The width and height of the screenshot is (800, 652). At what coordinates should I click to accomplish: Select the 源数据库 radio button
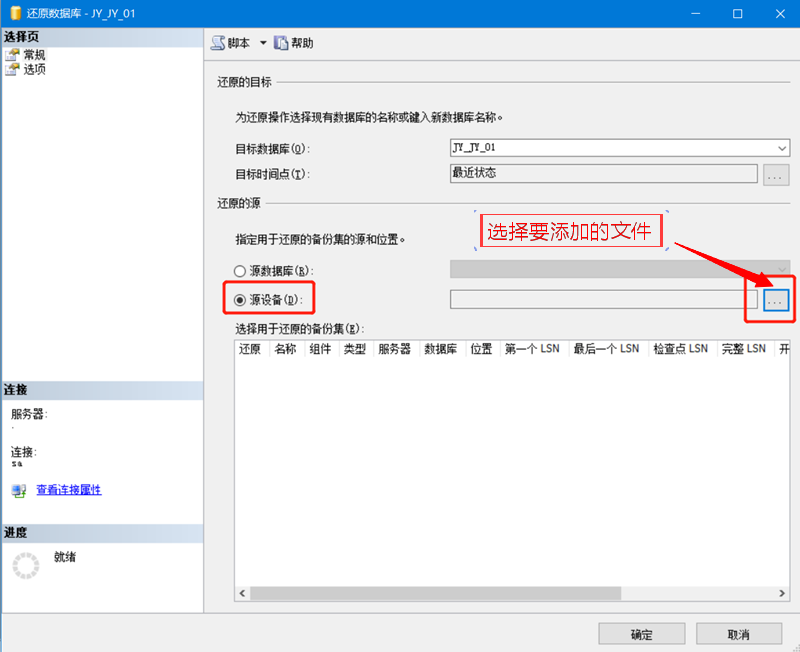point(240,271)
